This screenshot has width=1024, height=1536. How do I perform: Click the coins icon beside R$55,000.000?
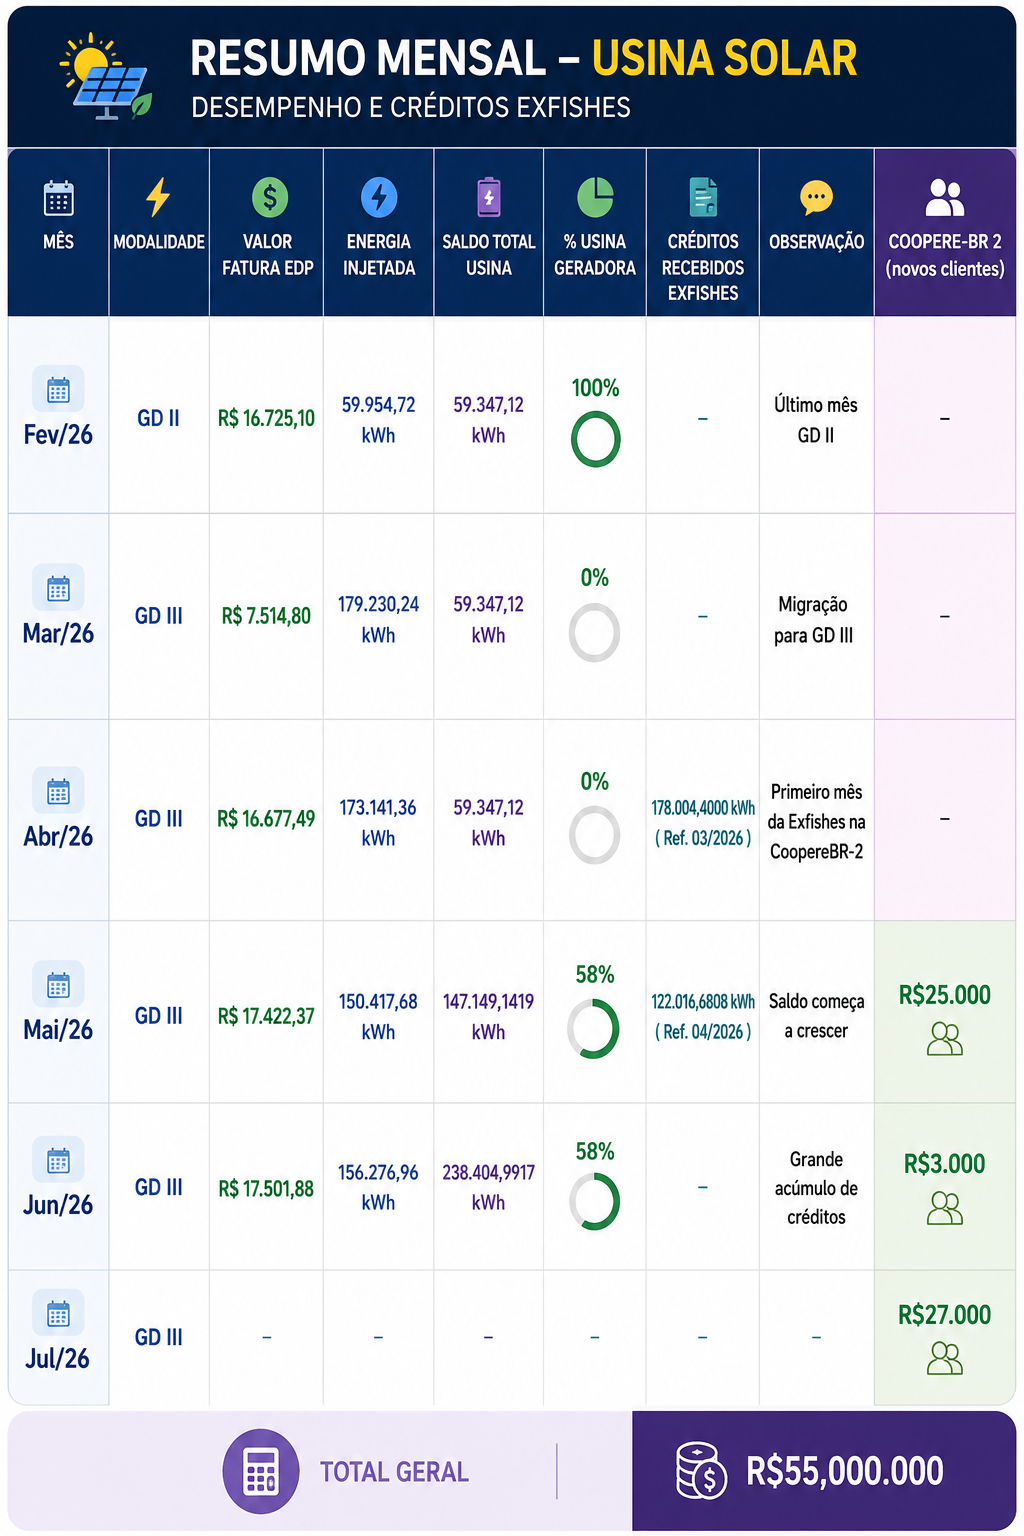[701, 1470]
